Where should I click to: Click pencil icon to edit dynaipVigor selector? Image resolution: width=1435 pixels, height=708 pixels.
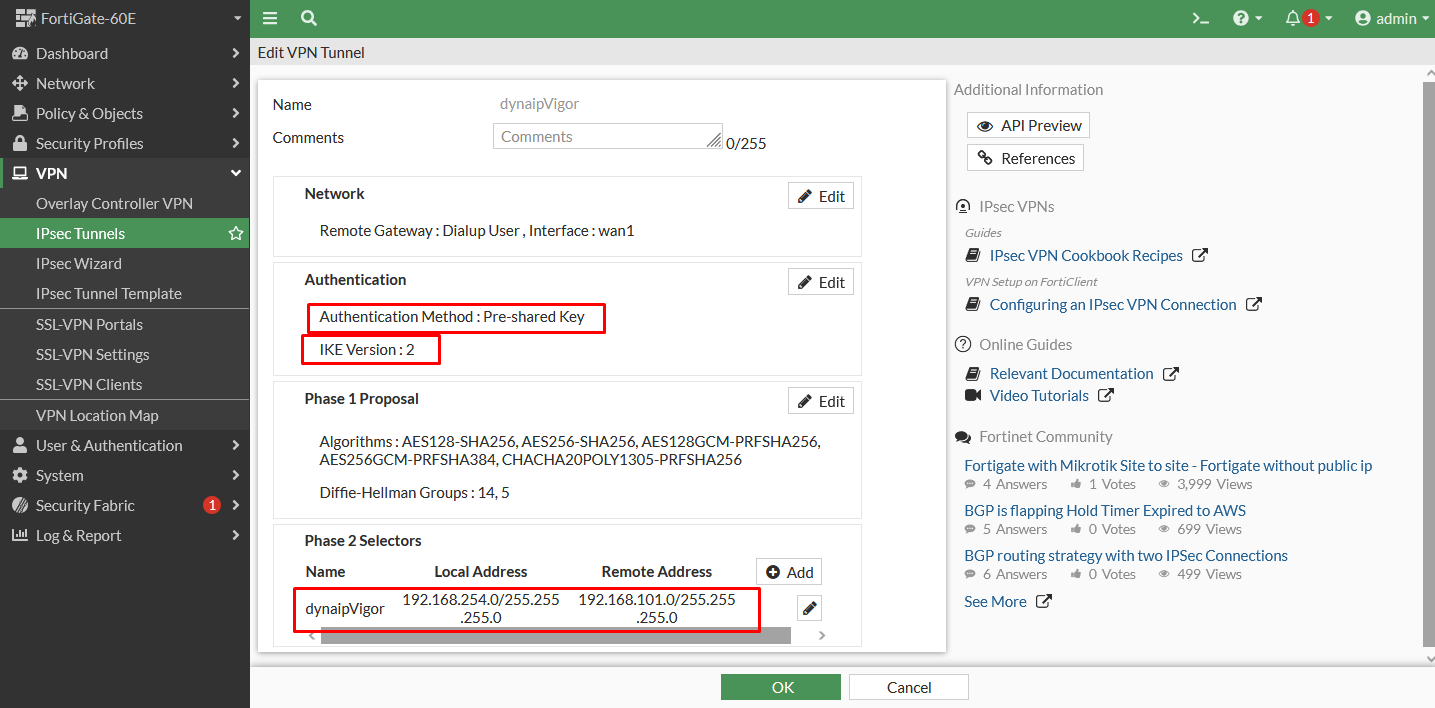809,608
